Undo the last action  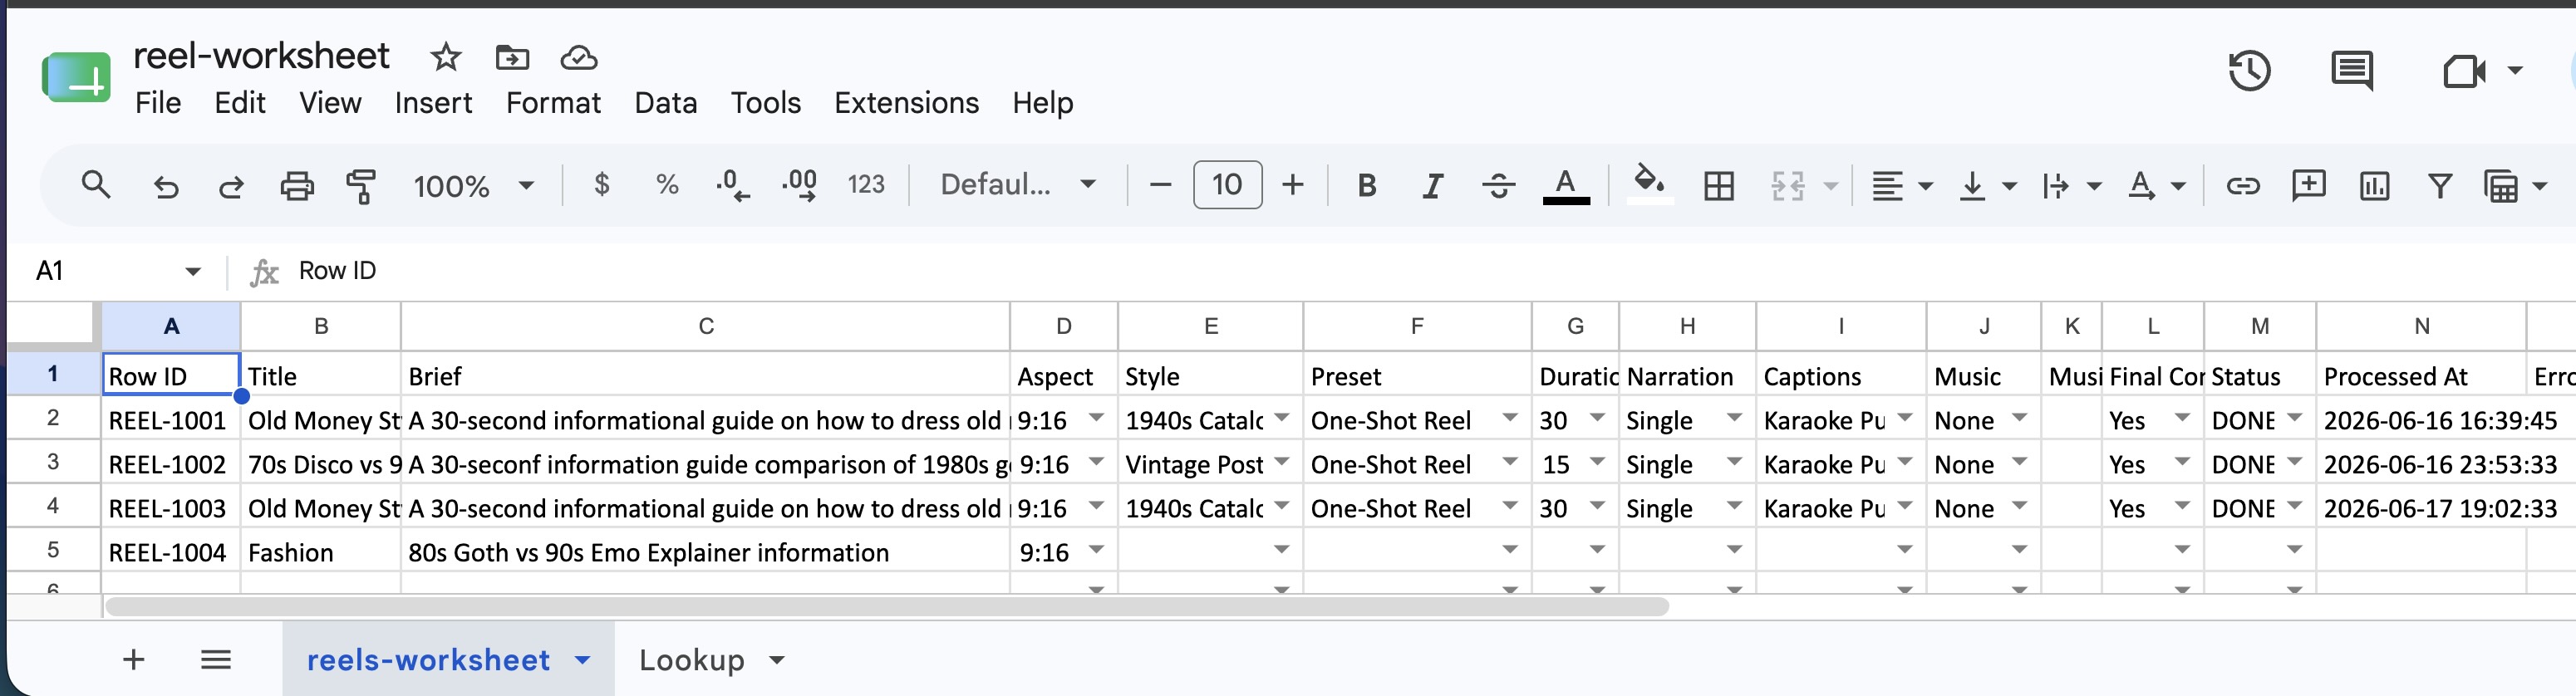pyautogui.click(x=166, y=186)
